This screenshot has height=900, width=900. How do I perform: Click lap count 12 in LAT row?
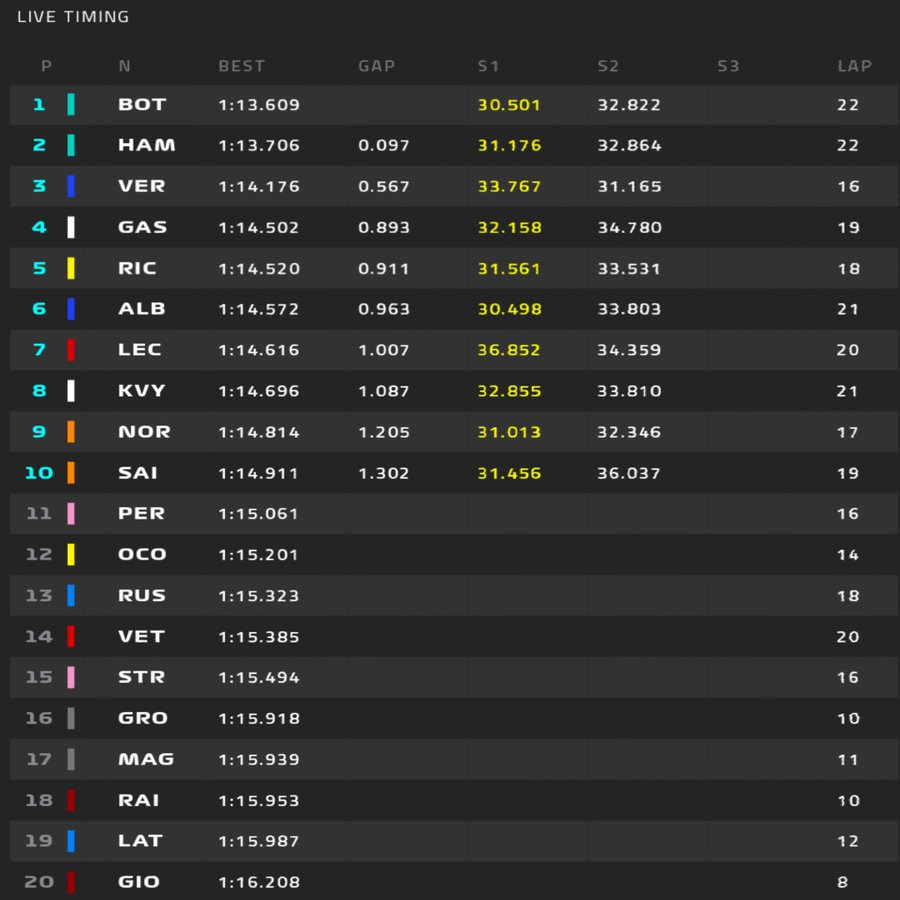click(x=848, y=841)
